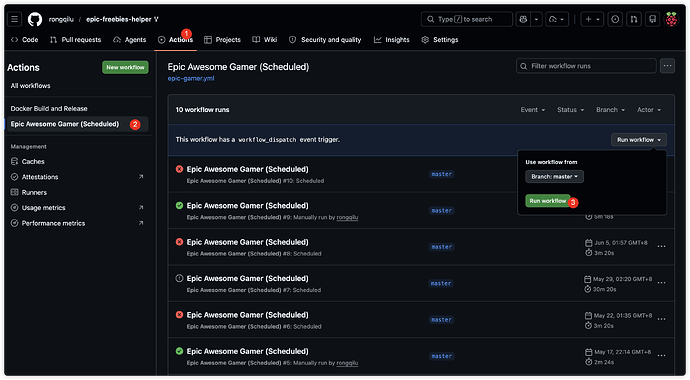Switch to the Insights tab

pos(392,40)
